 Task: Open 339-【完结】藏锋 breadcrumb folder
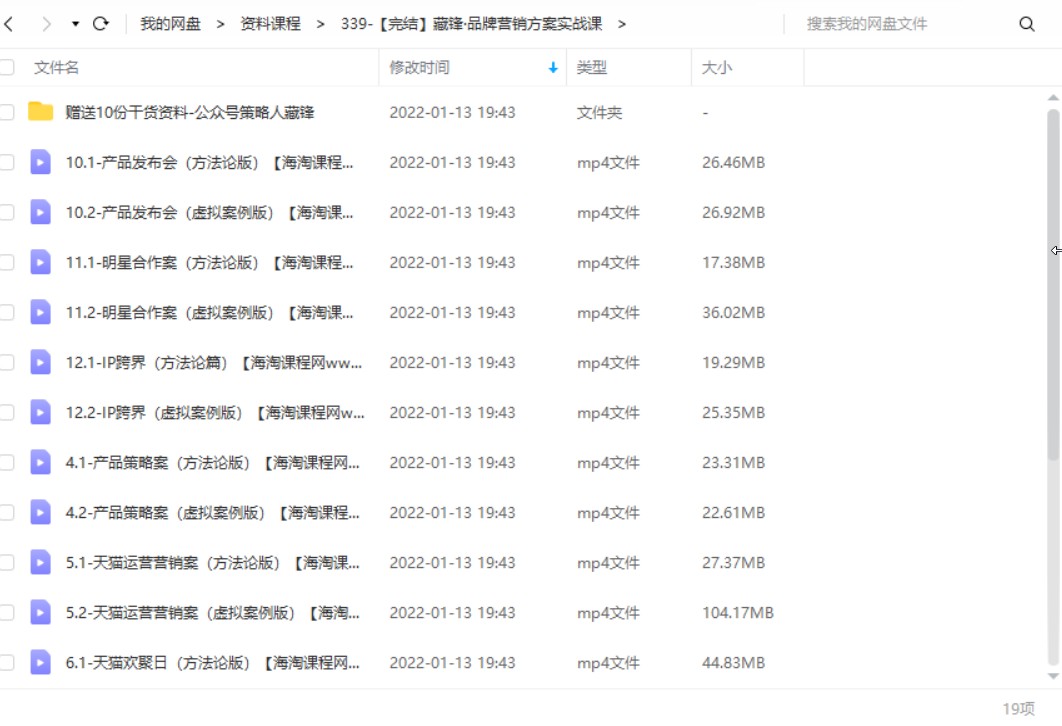click(471, 24)
